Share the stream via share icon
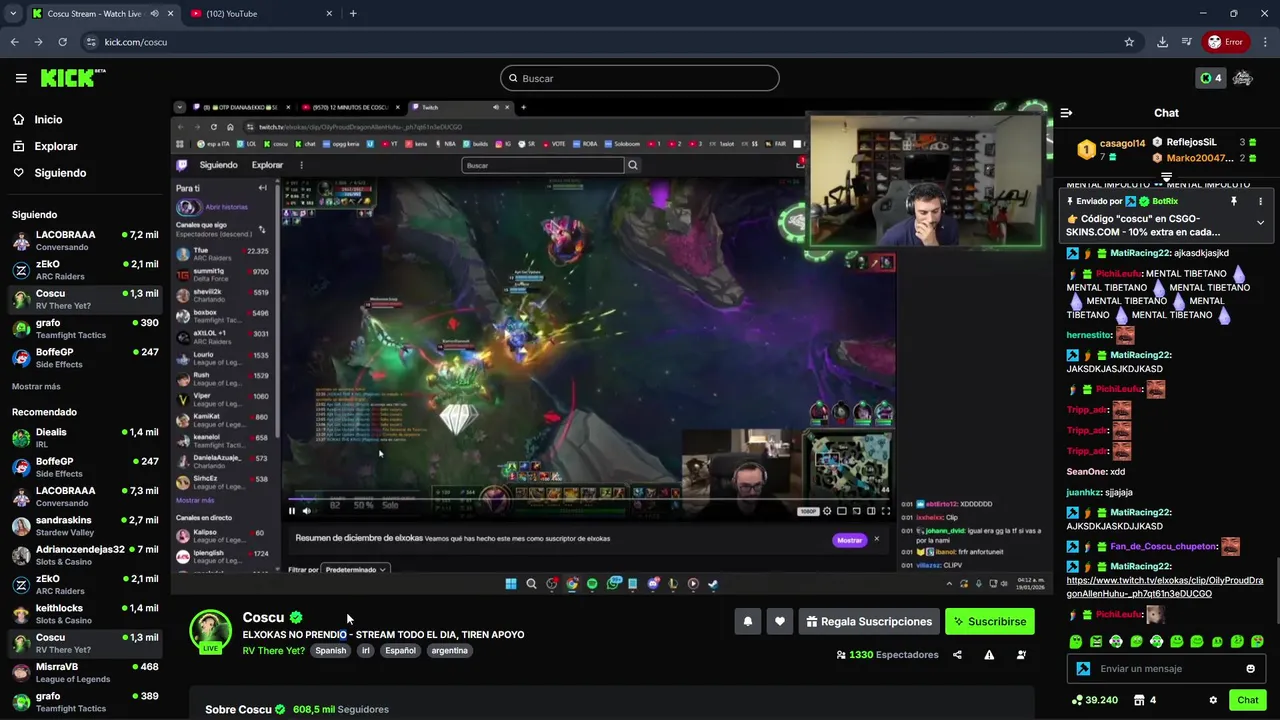 point(957,655)
